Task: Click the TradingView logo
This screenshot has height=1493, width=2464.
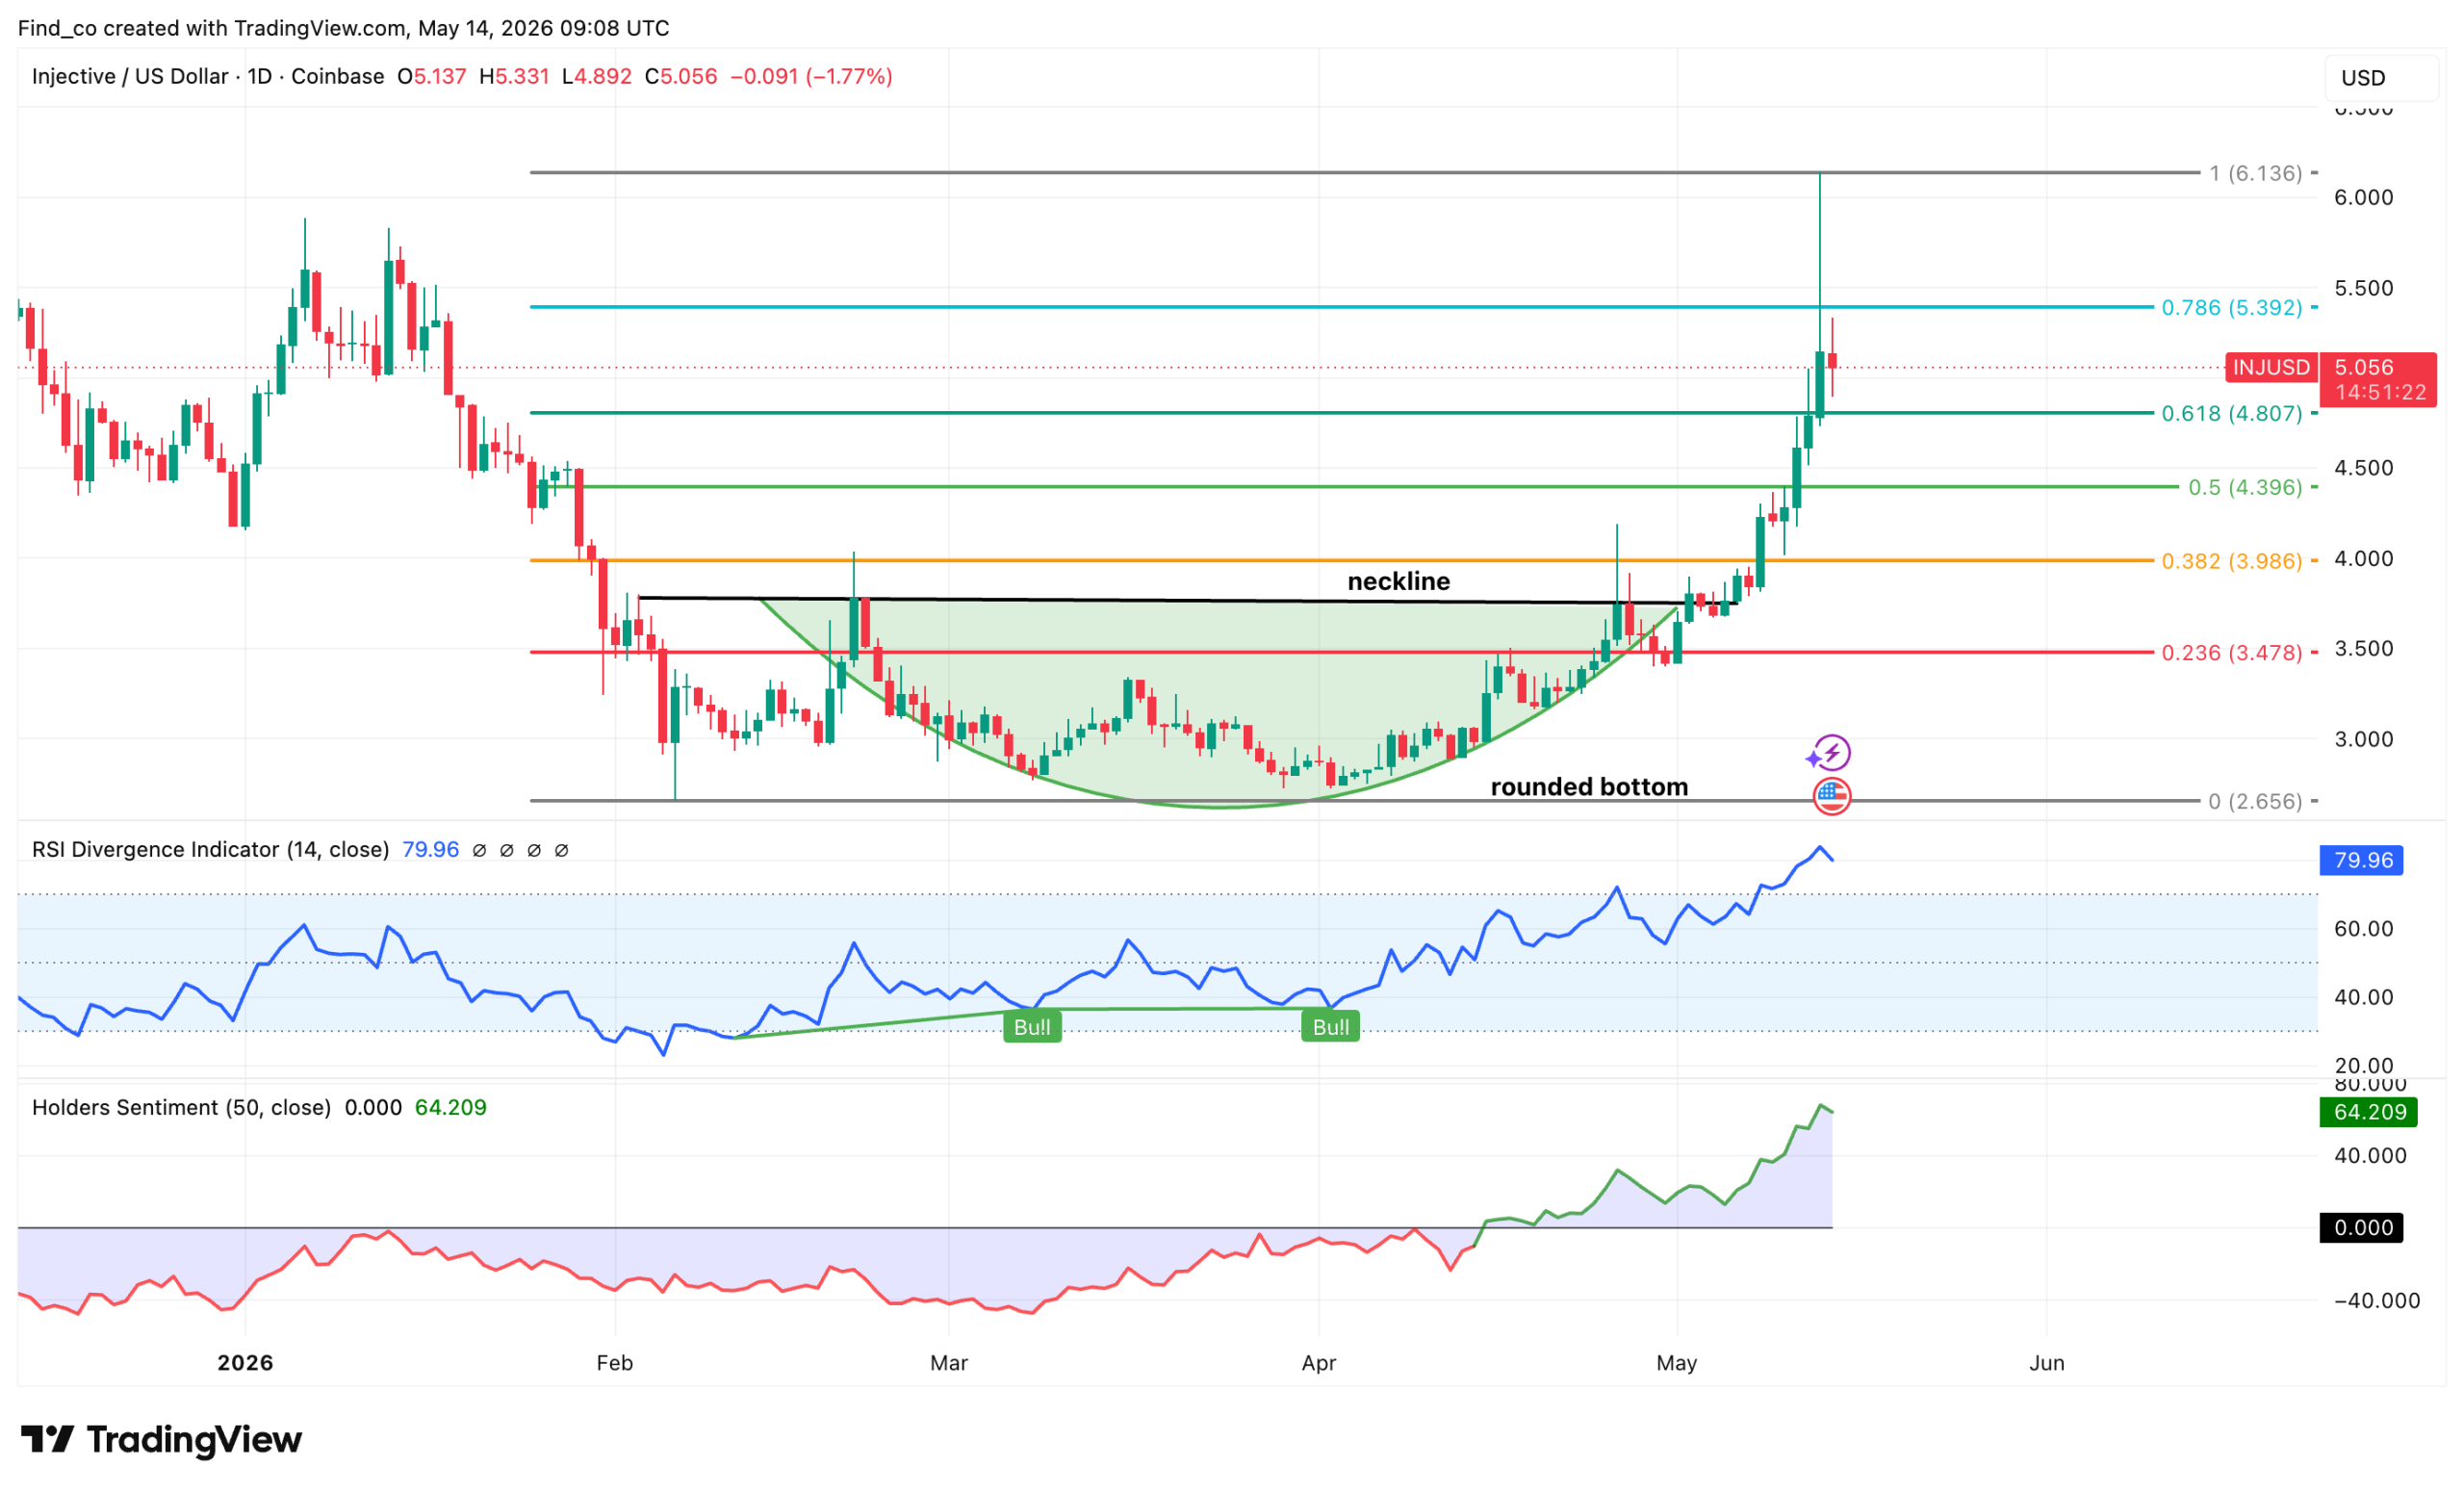Action: [161, 1439]
